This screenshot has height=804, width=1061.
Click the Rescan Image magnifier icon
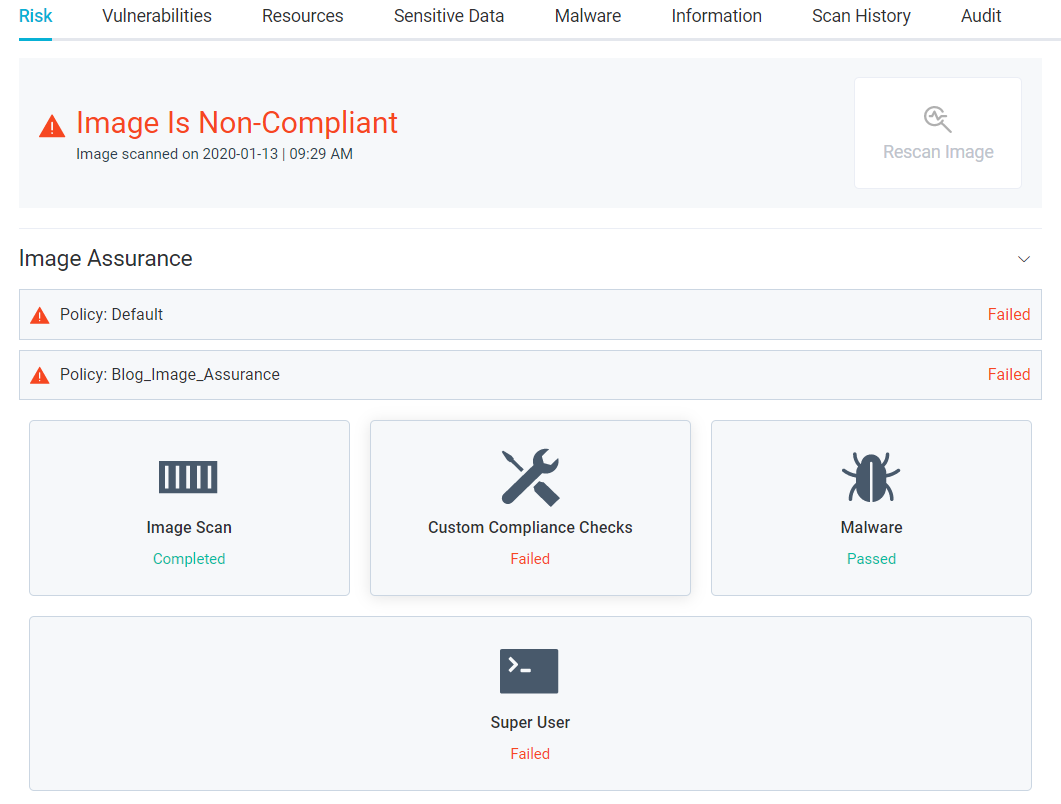pyautogui.click(x=937, y=119)
